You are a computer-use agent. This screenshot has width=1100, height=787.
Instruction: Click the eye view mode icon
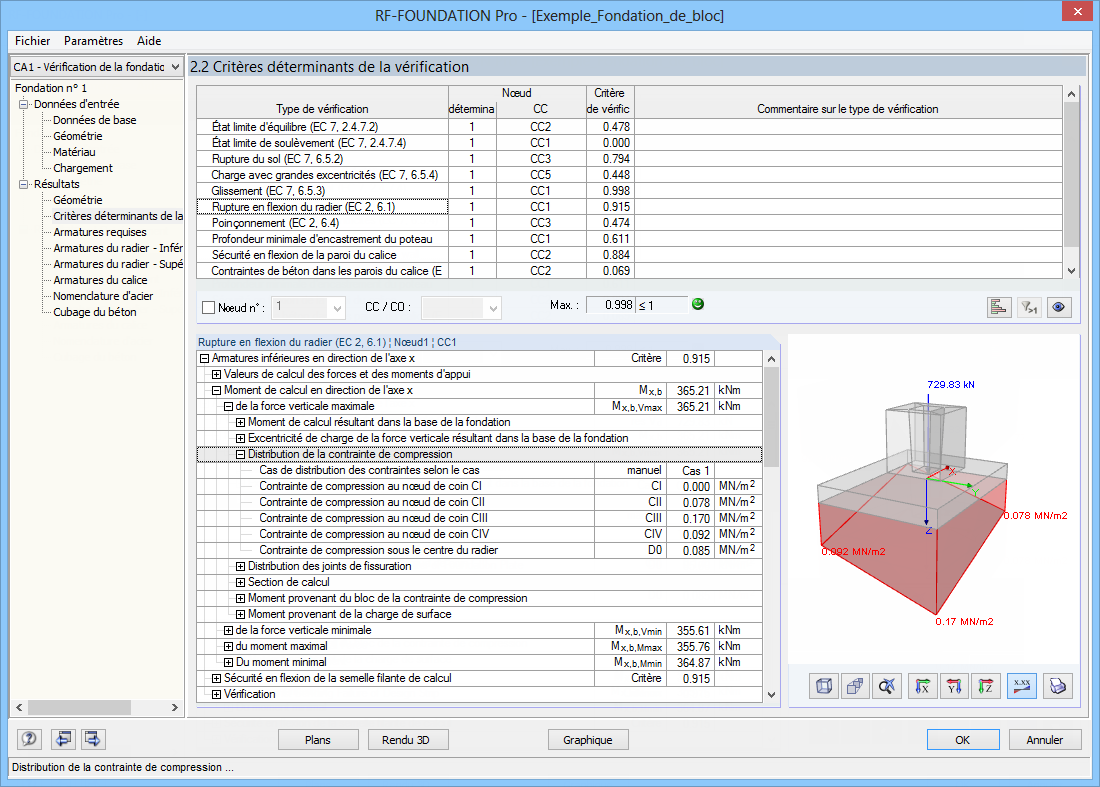point(1059,307)
